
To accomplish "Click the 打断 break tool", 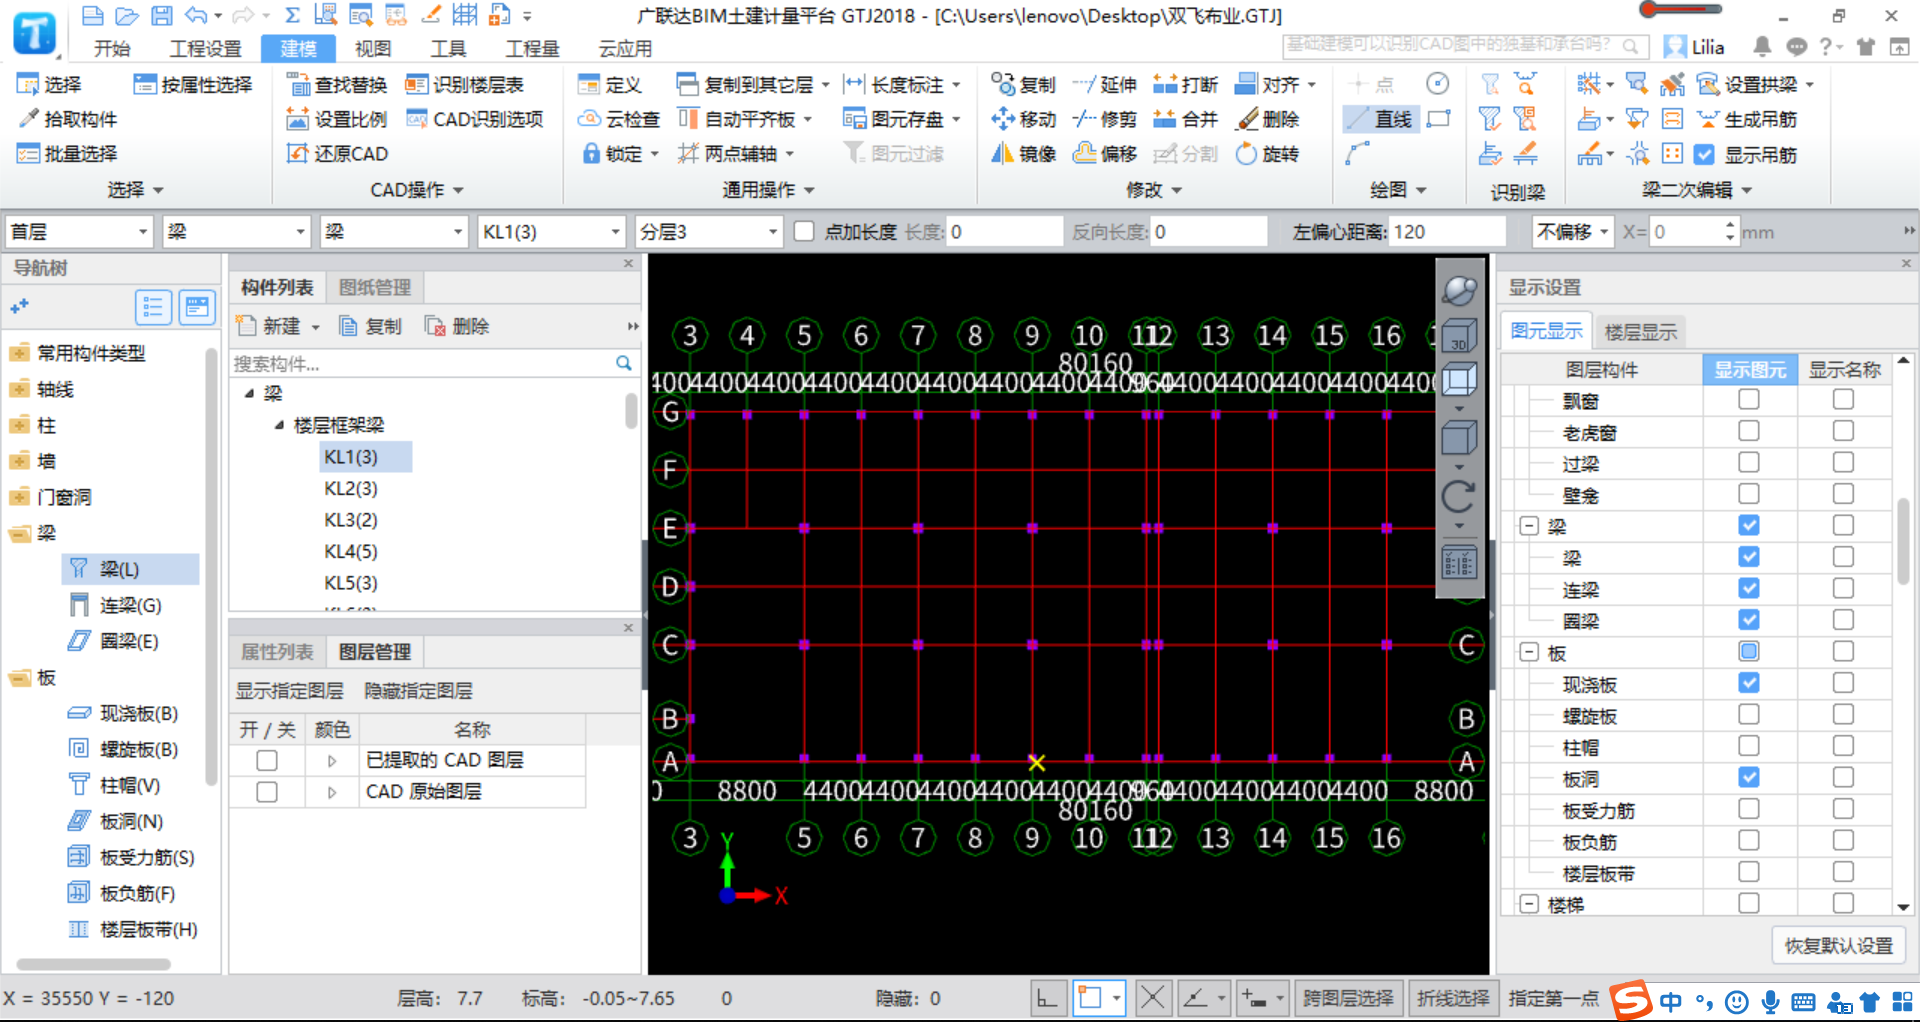I will tap(1186, 85).
